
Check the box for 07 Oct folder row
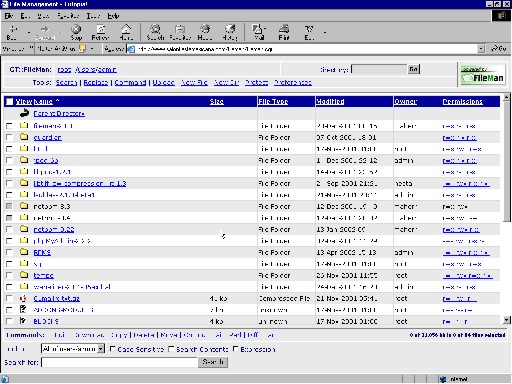9,137
